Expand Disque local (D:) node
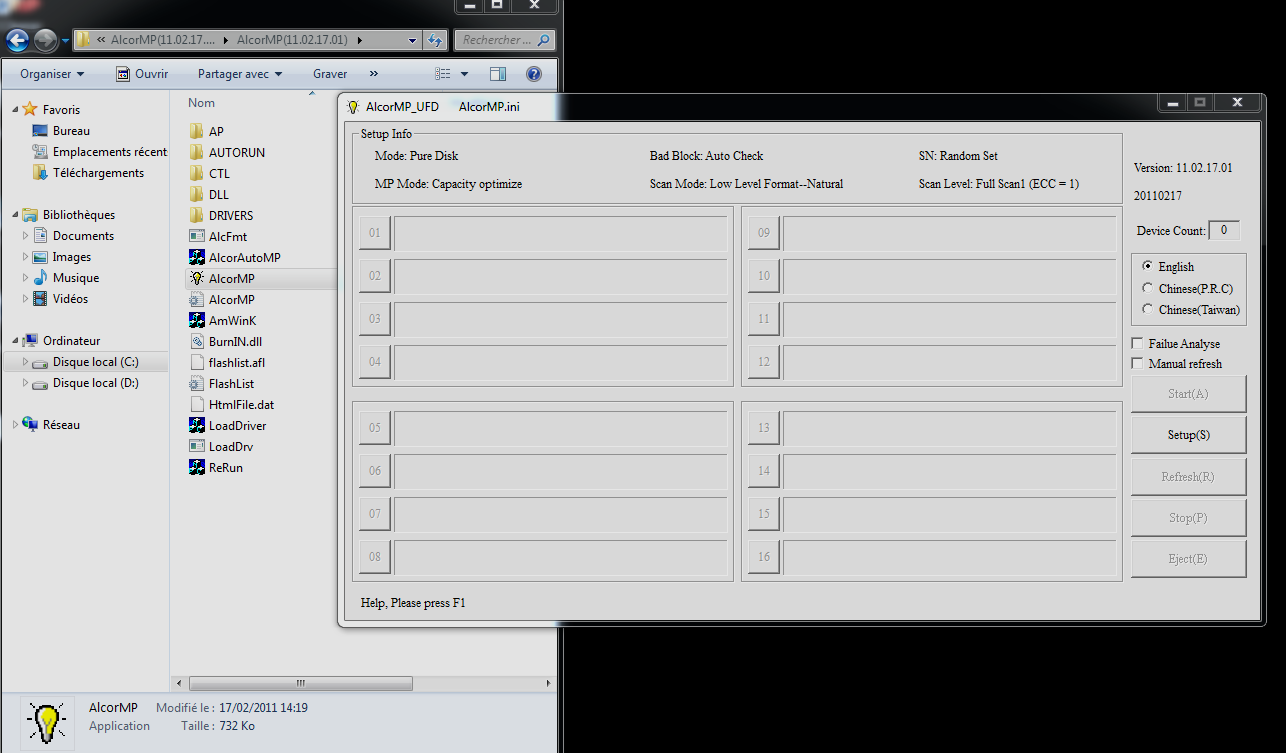Screen dimensions: 1286x753 25,383
